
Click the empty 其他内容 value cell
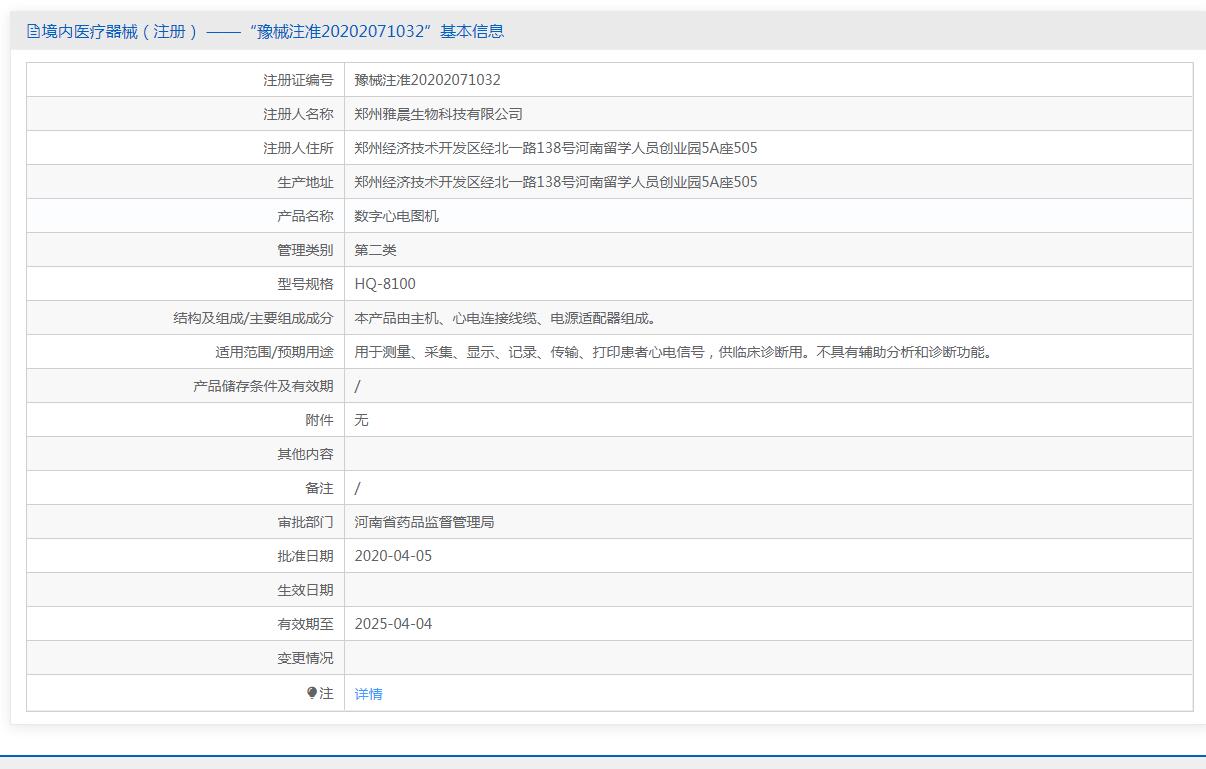(767, 454)
